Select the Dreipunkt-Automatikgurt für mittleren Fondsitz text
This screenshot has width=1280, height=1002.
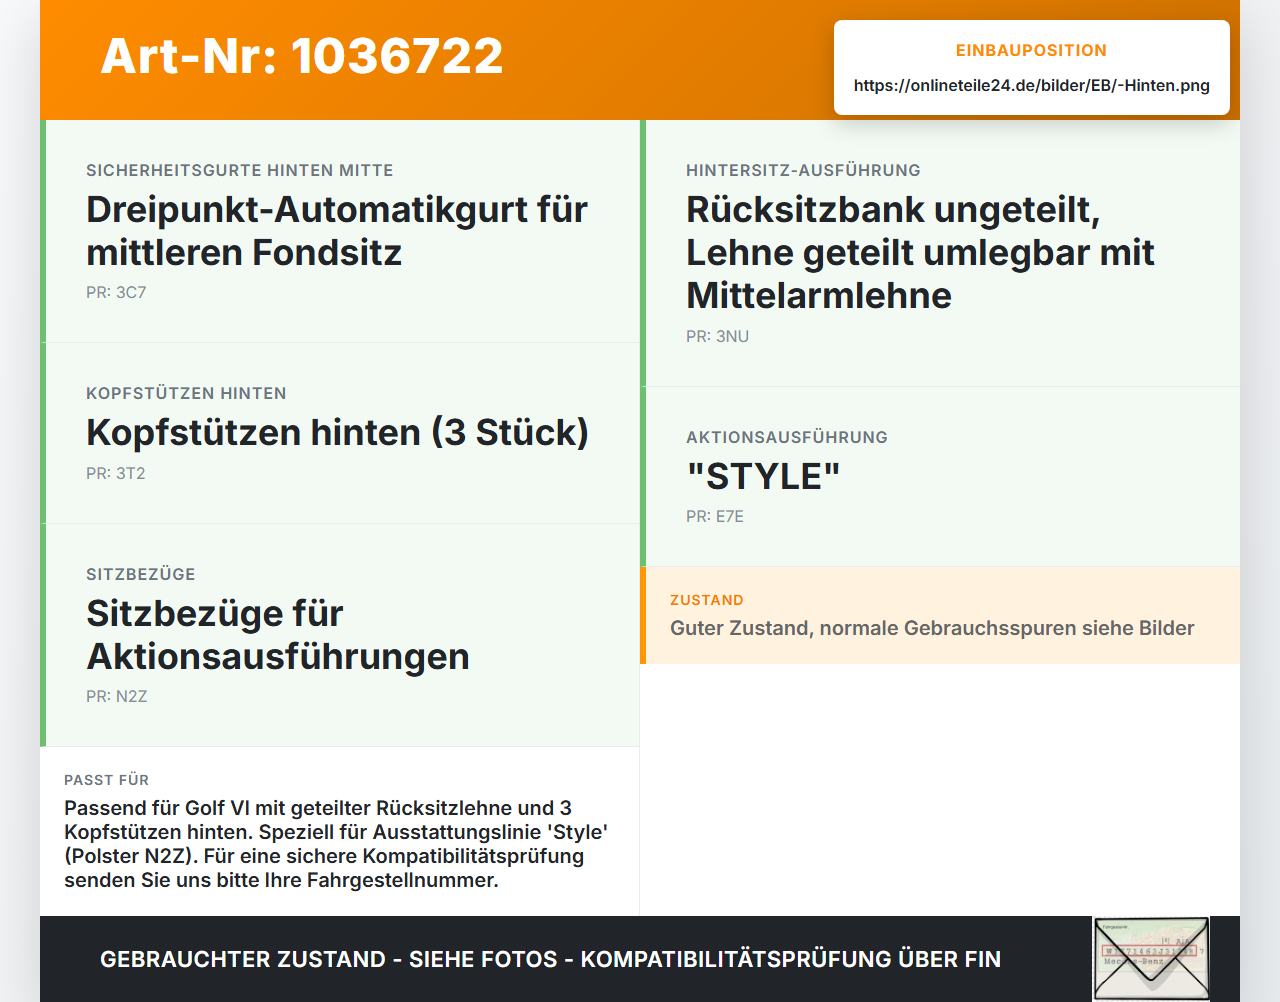tap(337, 231)
